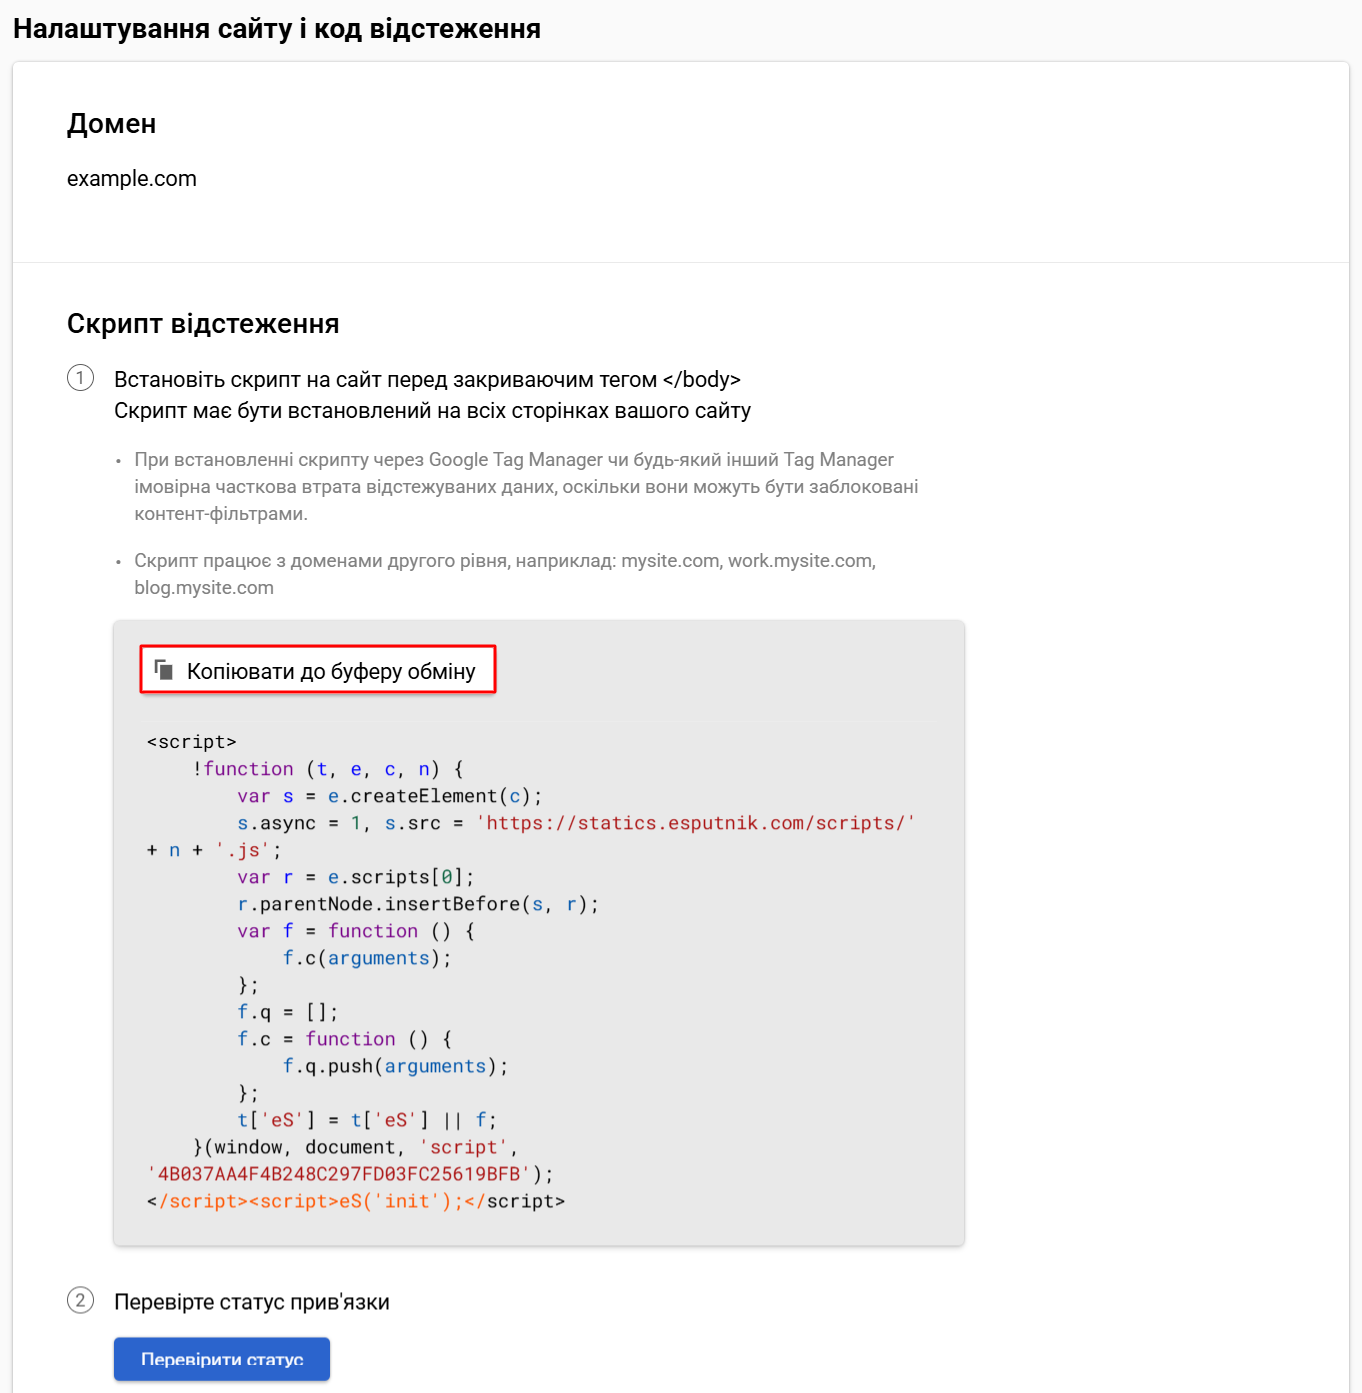Click the f.q.push(arguments) code line
This screenshot has width=1362, height=1393.
point(396,1066)
